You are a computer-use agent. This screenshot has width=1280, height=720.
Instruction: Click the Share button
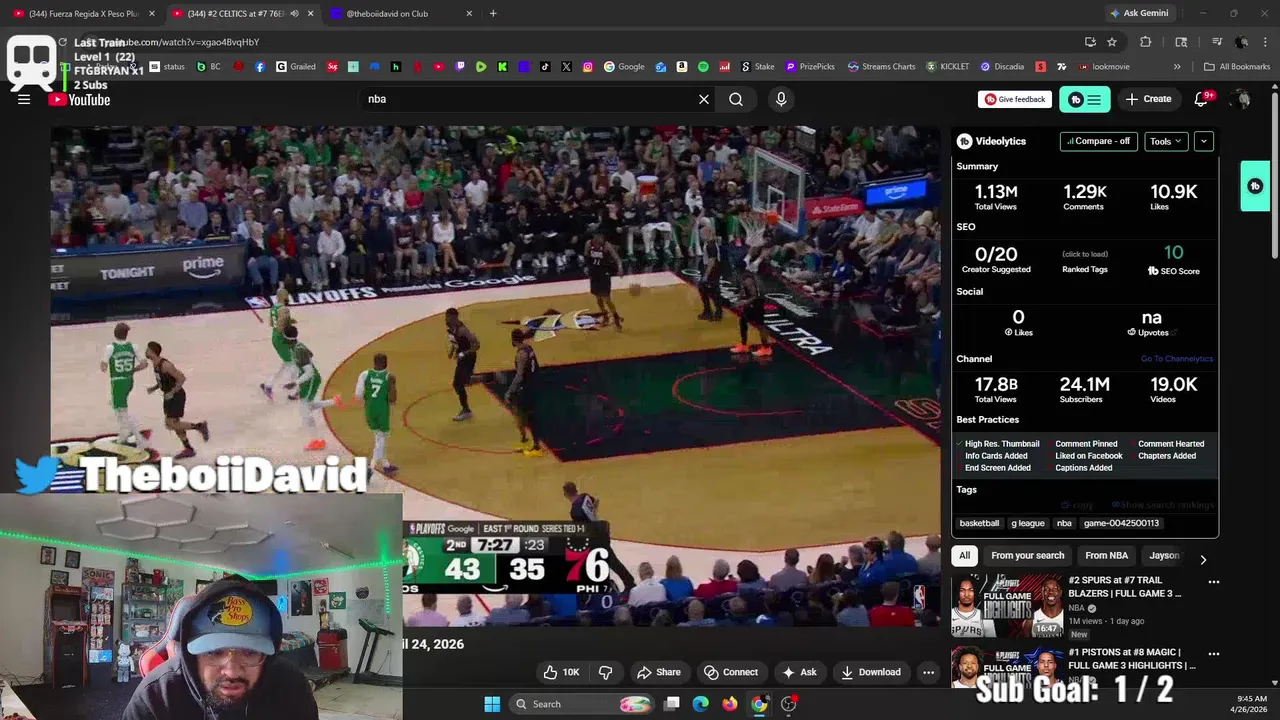coord(658,672)
